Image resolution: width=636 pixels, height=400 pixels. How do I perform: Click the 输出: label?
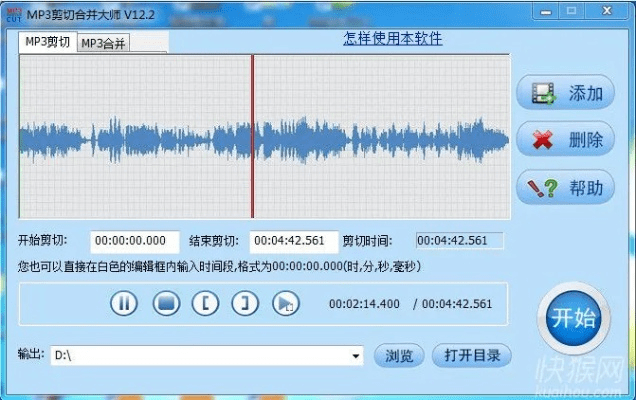point(31,354)
